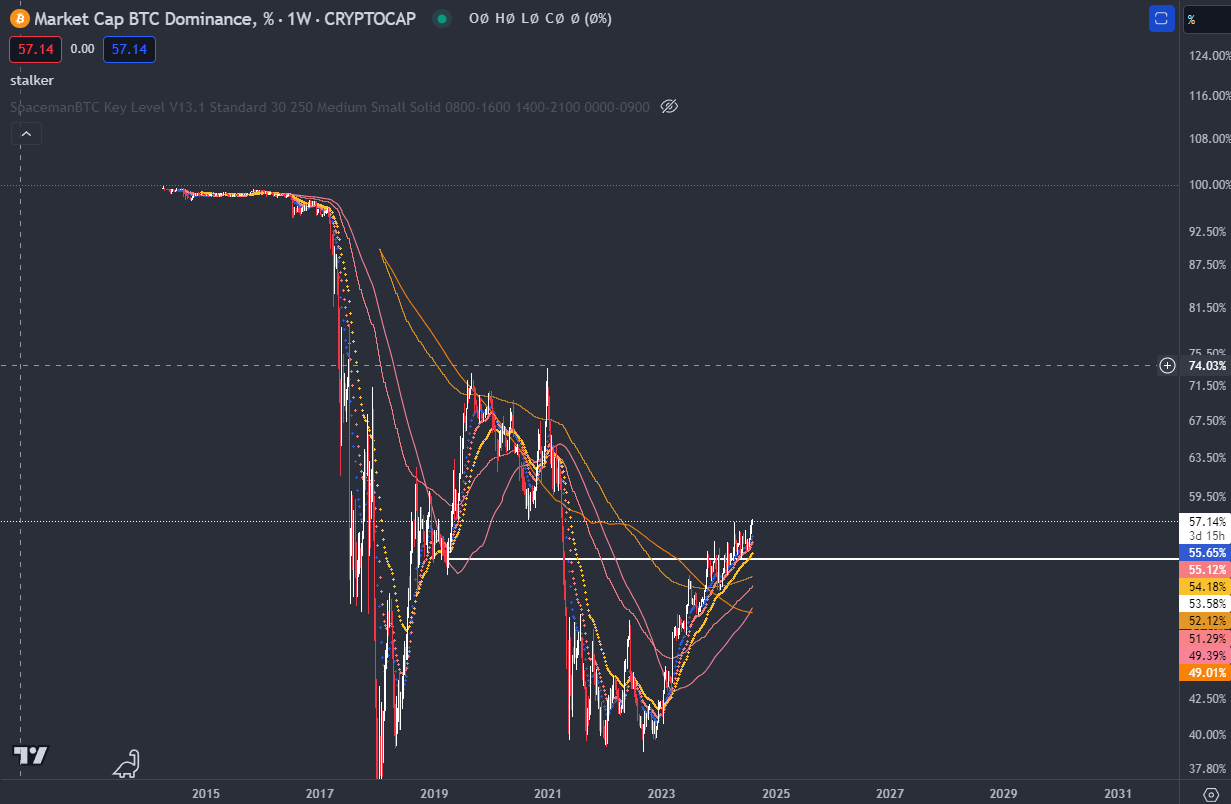Viewport: 1231px width, 804px height.
Task: Click the red 57.14 sell price box
Action: point(36,49)
